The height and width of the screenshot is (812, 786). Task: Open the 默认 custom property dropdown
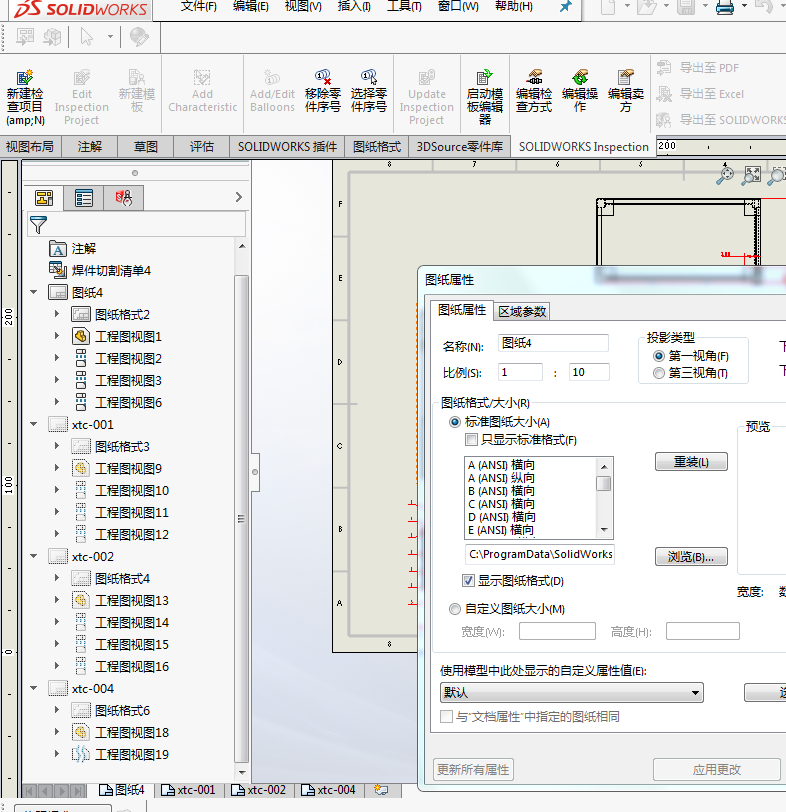coord(572,693)
